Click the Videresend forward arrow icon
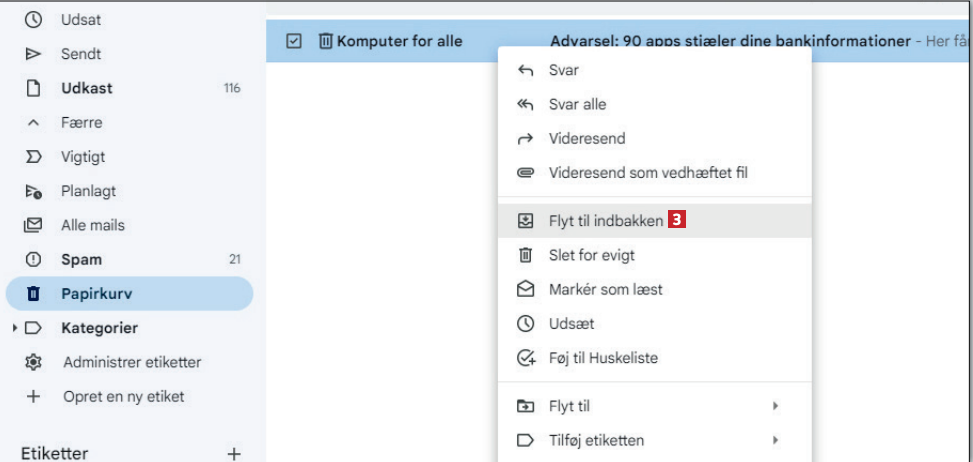The image size is (973, 462). 525,139
